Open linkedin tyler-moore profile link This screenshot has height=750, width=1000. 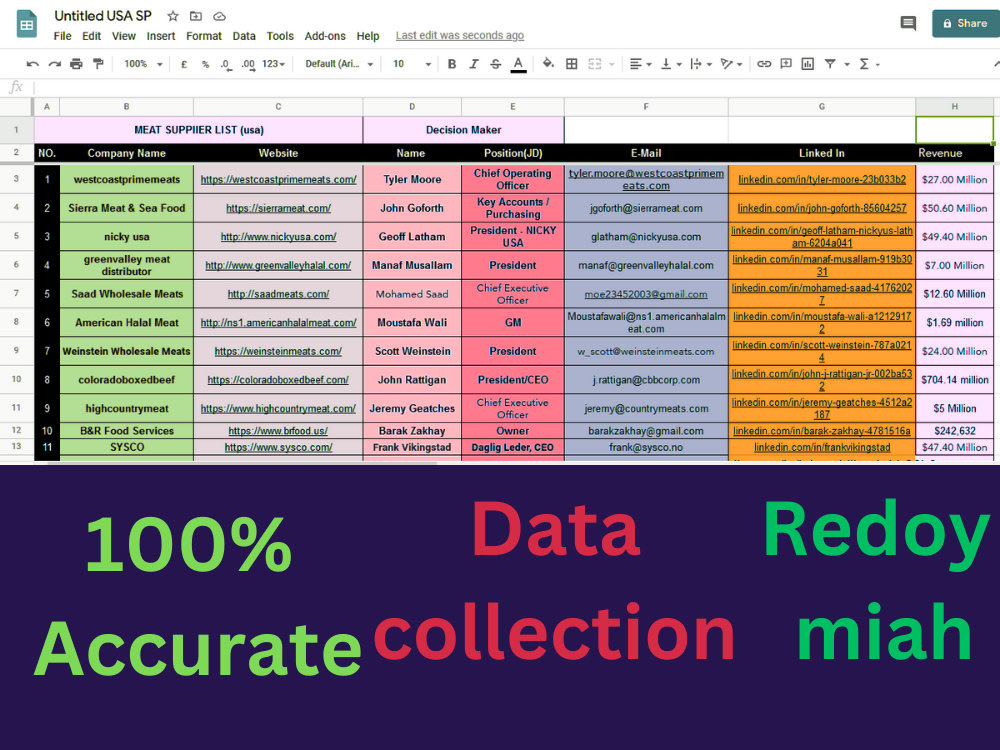(822, 179)
